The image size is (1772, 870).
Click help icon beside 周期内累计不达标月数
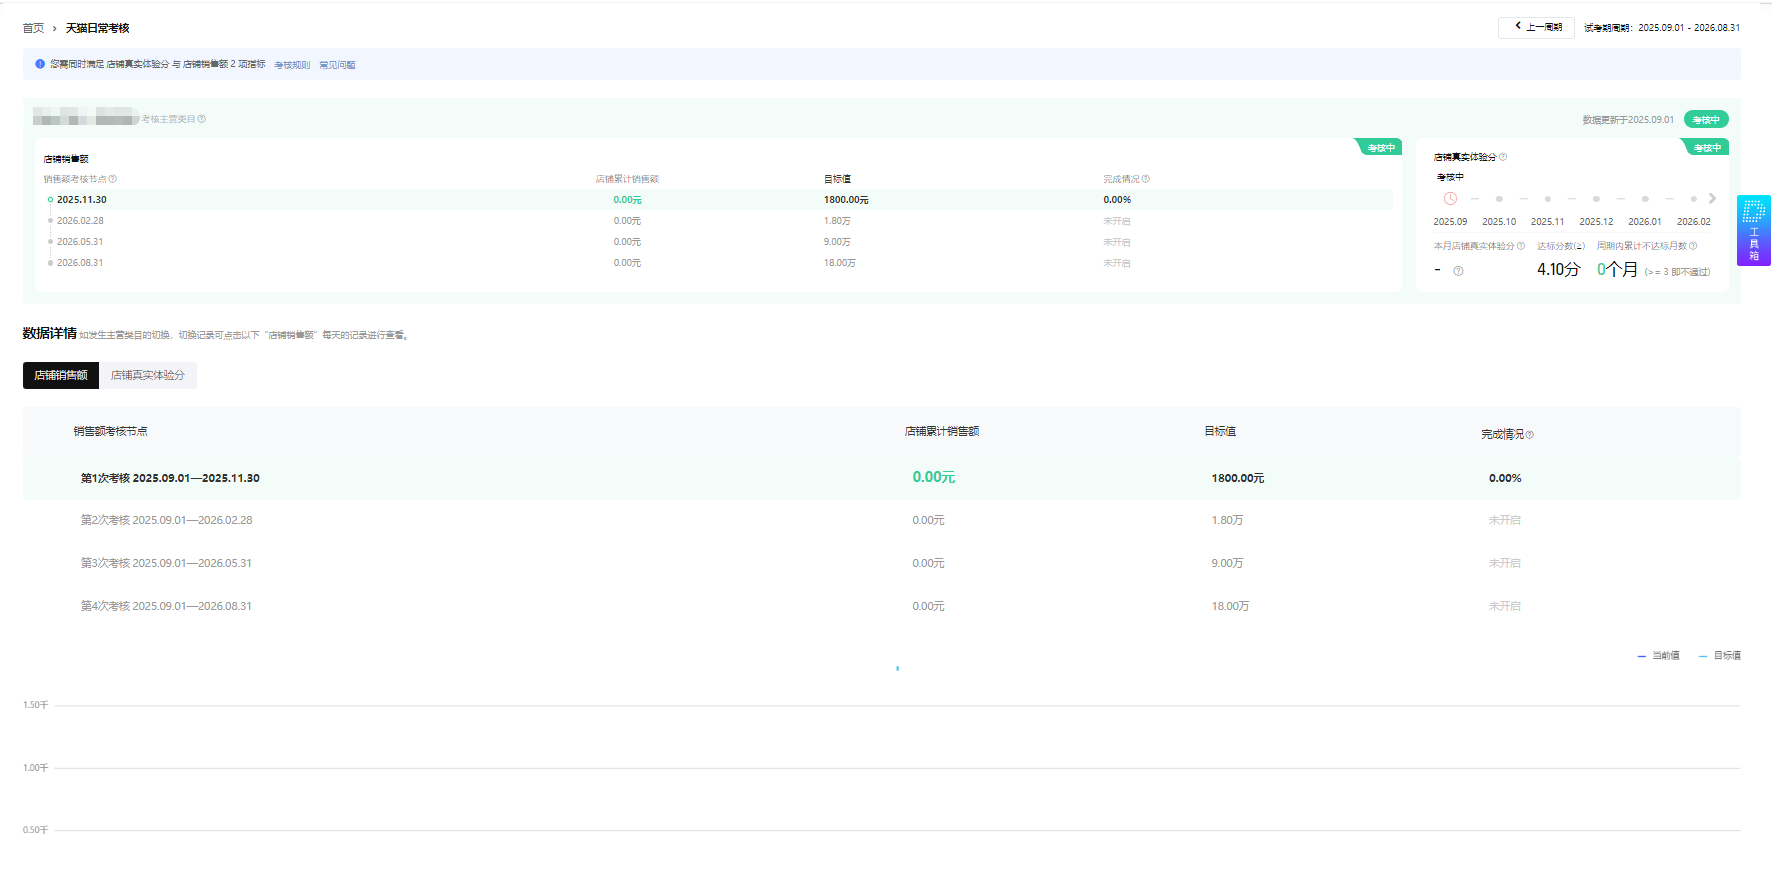(1693, 246)
